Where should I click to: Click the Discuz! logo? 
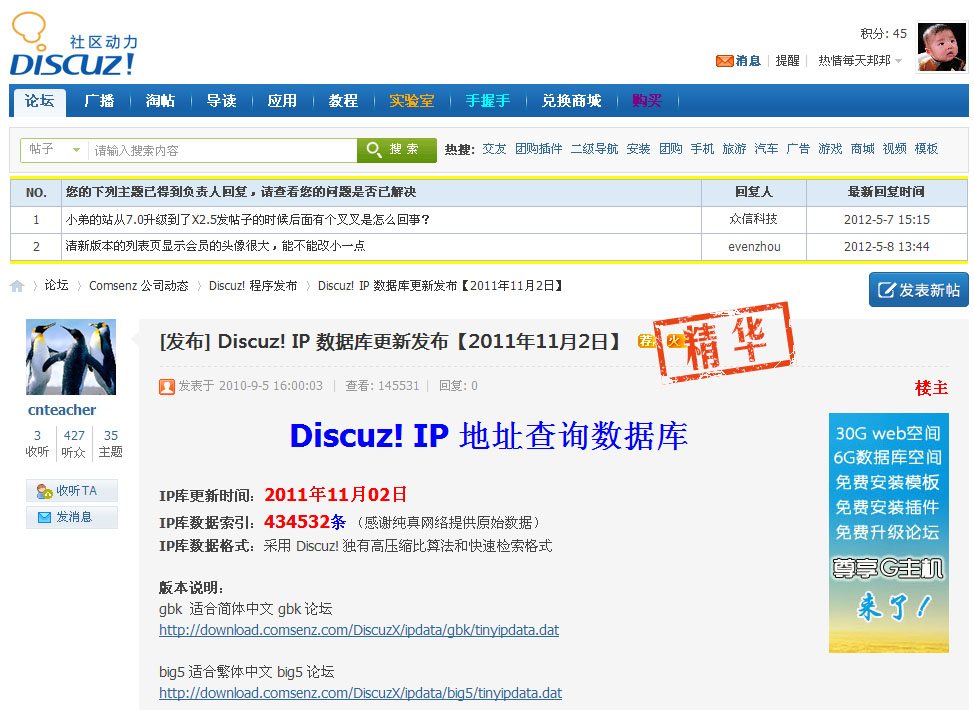[x=74, y=44]
